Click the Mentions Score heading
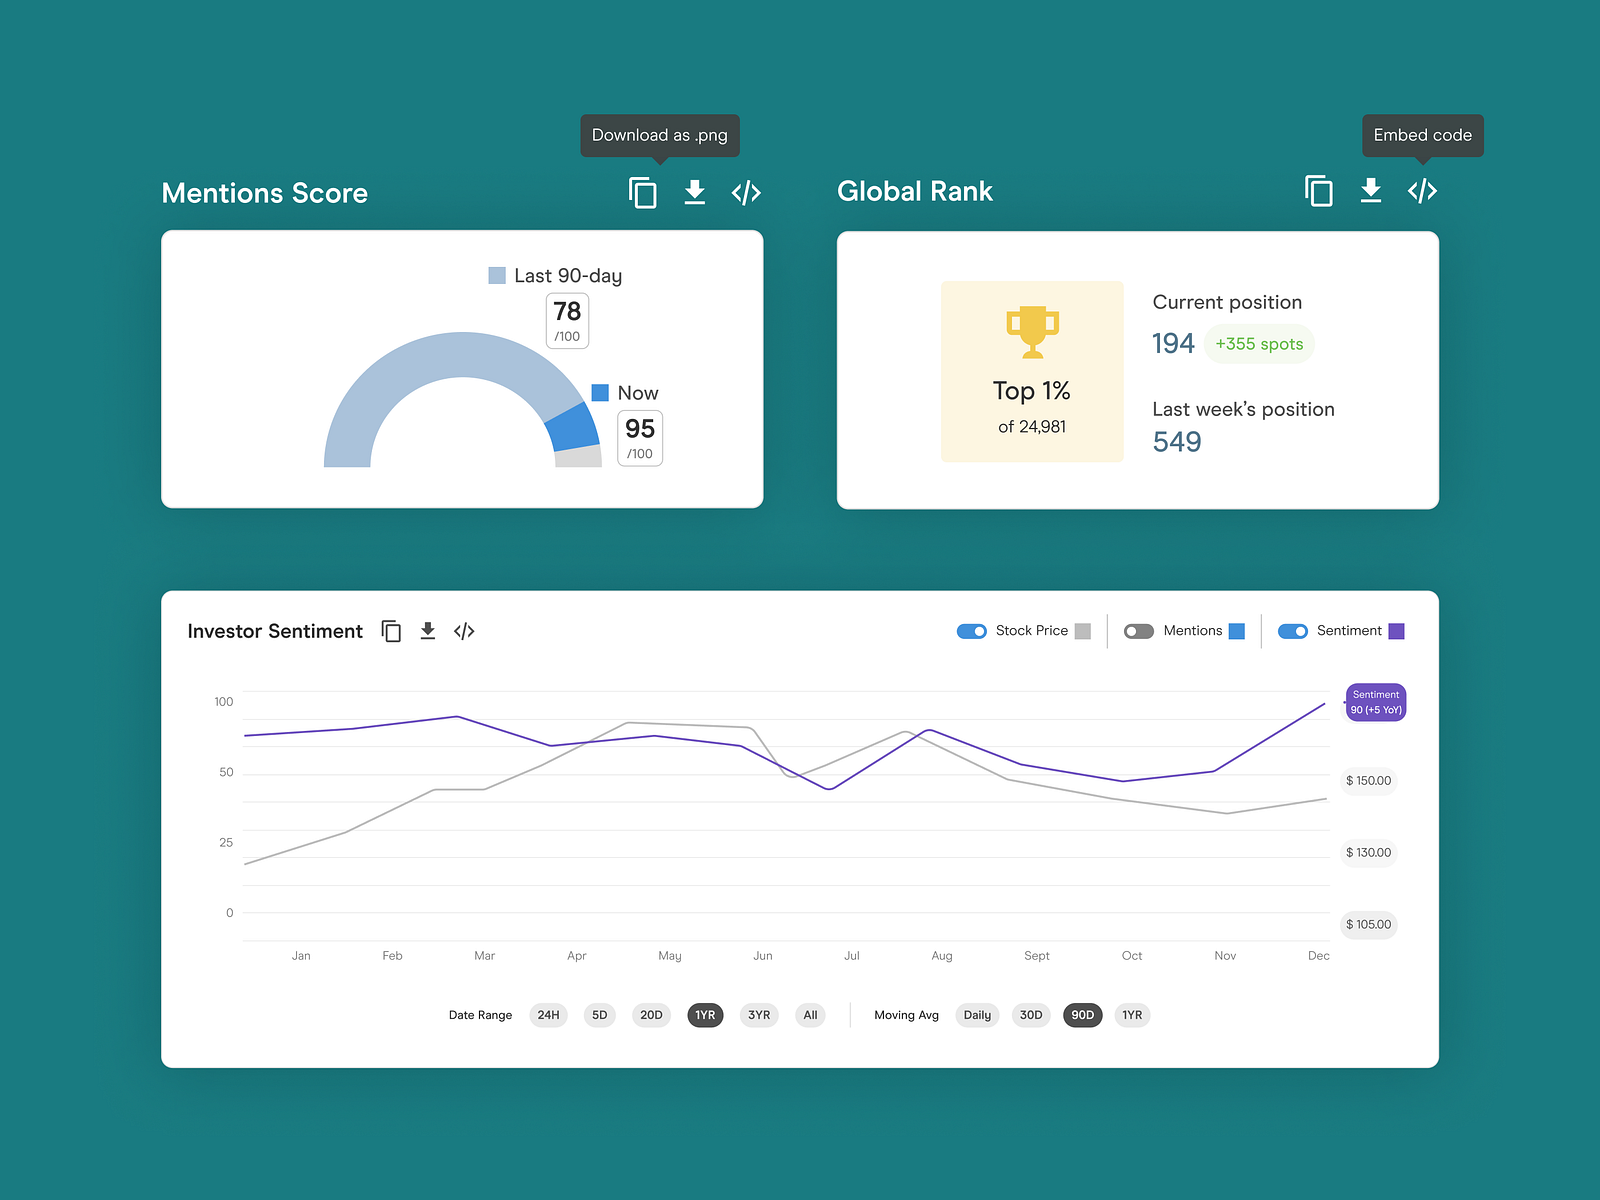The width and height of the screenshot is (1600, 1200). (265, 193)
